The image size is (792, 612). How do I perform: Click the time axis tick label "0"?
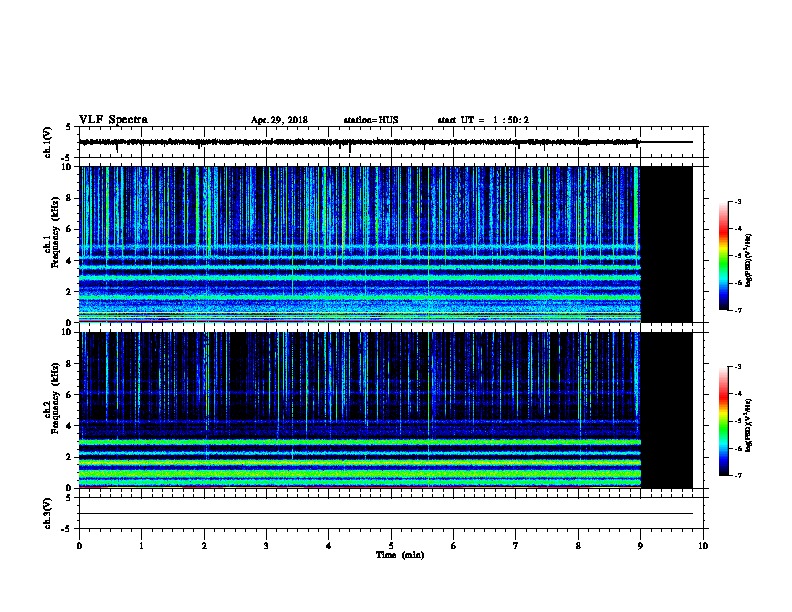79,545
